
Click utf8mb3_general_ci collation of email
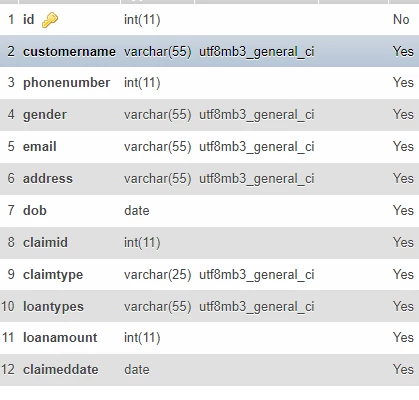click(257, 147)
